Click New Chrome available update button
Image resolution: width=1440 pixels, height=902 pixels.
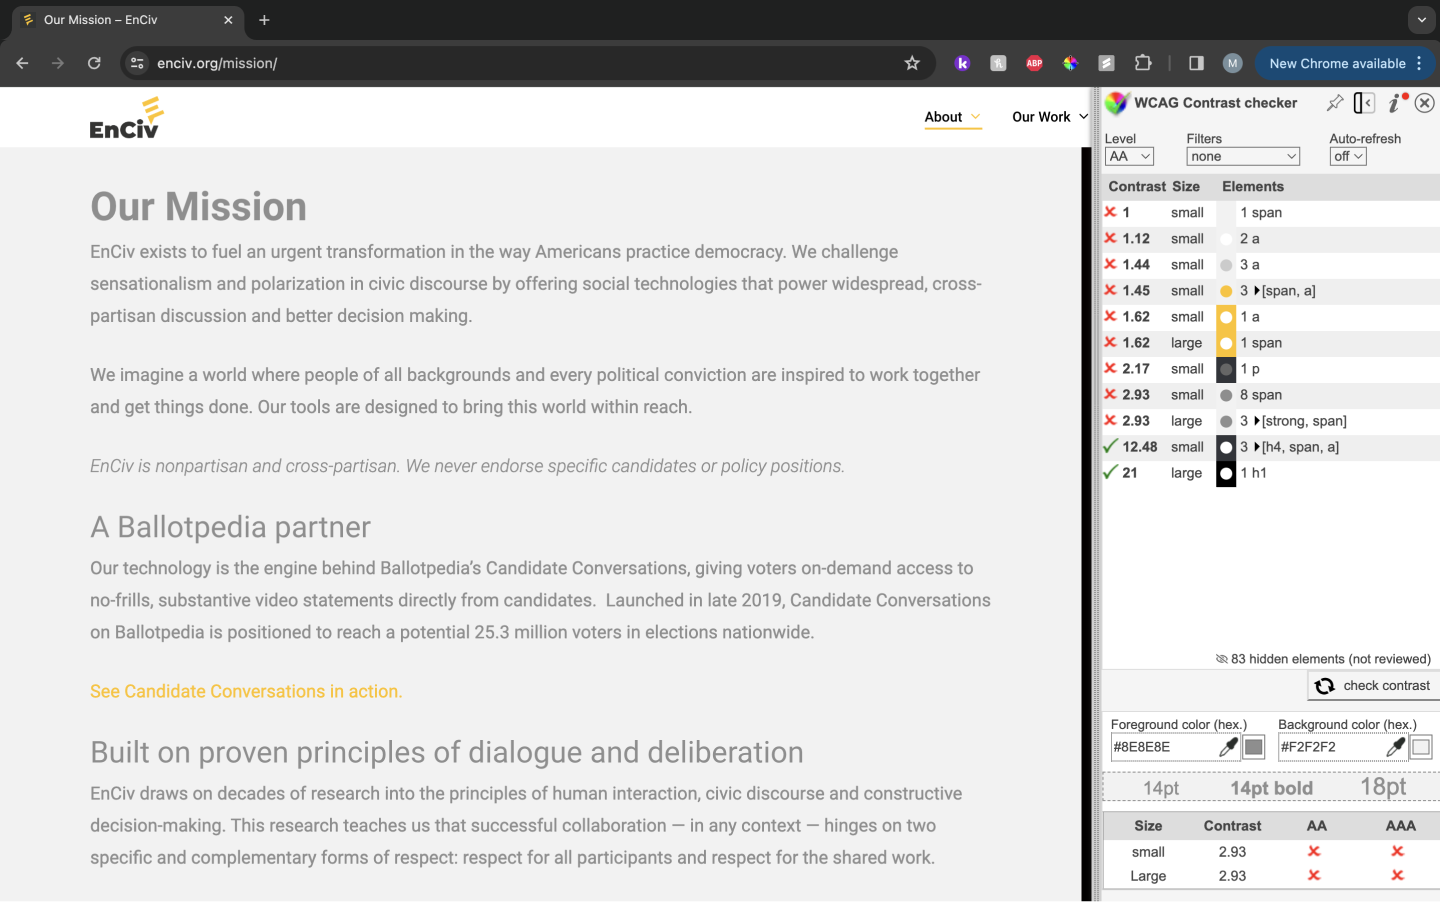pos(1337,63)
